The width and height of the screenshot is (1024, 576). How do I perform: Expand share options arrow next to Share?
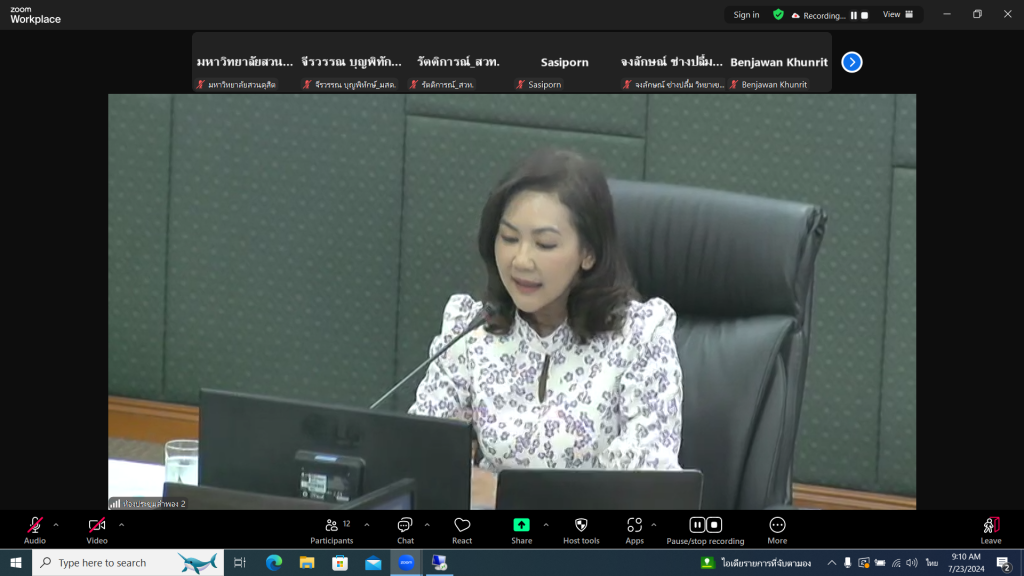(546, 524)
